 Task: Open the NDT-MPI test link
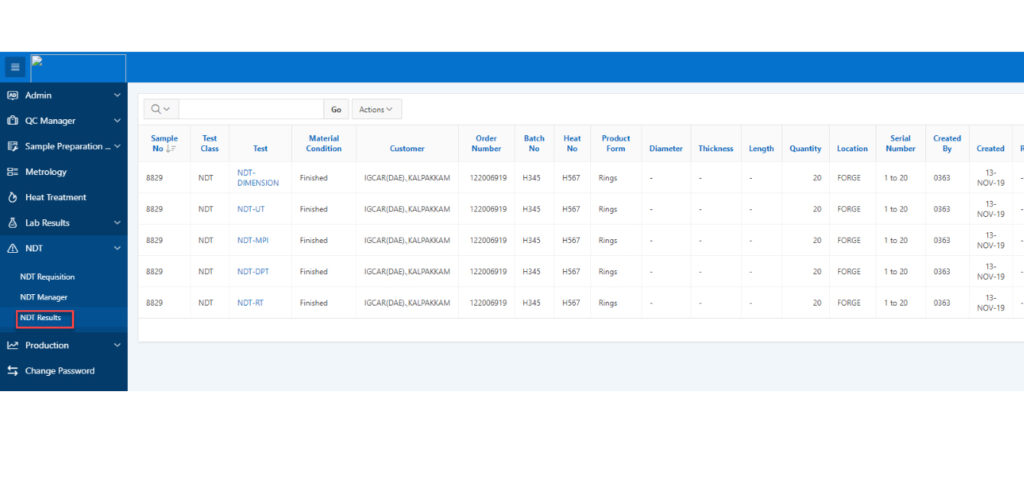click(253, 240)
